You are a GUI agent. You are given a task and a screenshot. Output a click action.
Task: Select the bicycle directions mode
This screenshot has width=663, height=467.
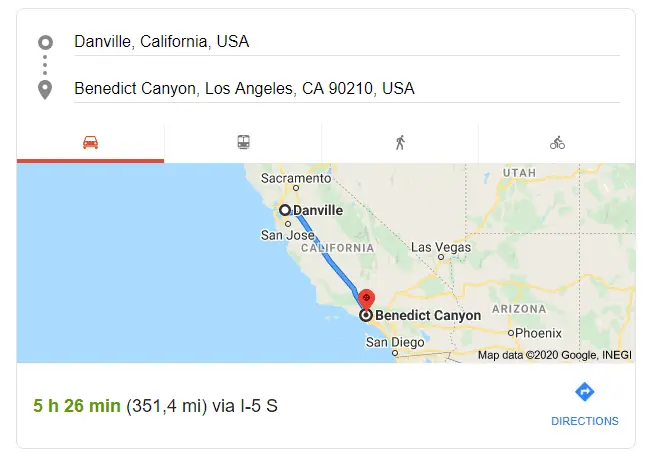pyautogui.click(x=557, y=142)
